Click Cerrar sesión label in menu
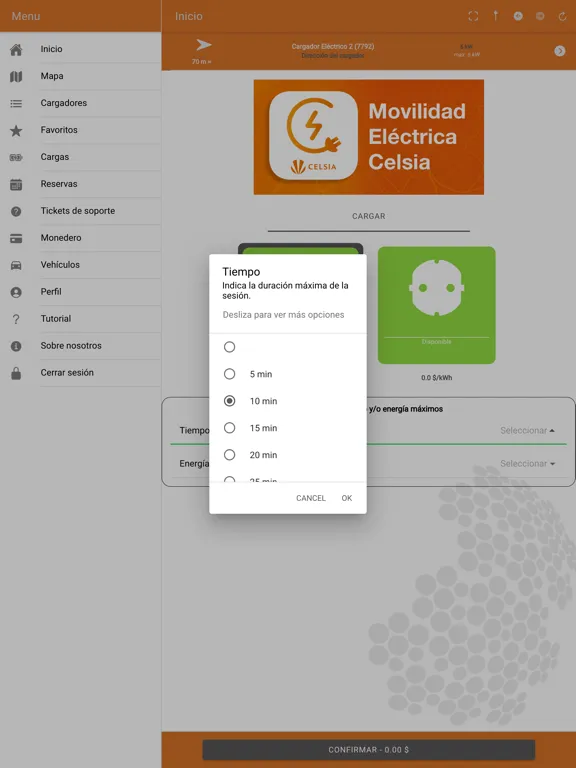576x768 pixels. point(67,372)
